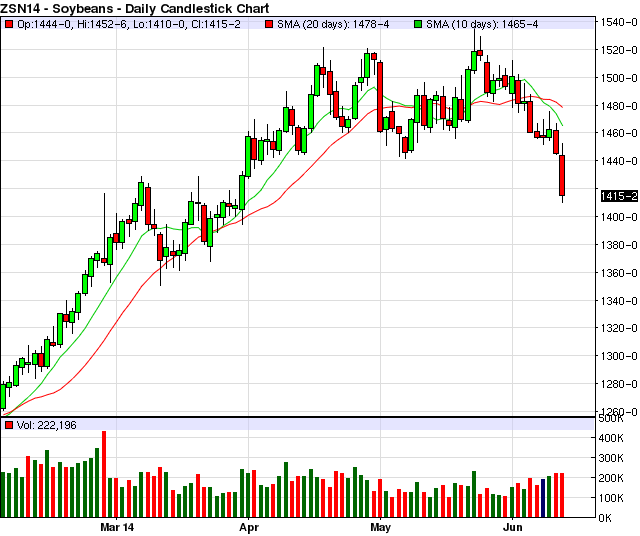Click the '1540-0' price axis label
Screen dimensions: 640x536
pyautogui.click(x=619, y=22)
